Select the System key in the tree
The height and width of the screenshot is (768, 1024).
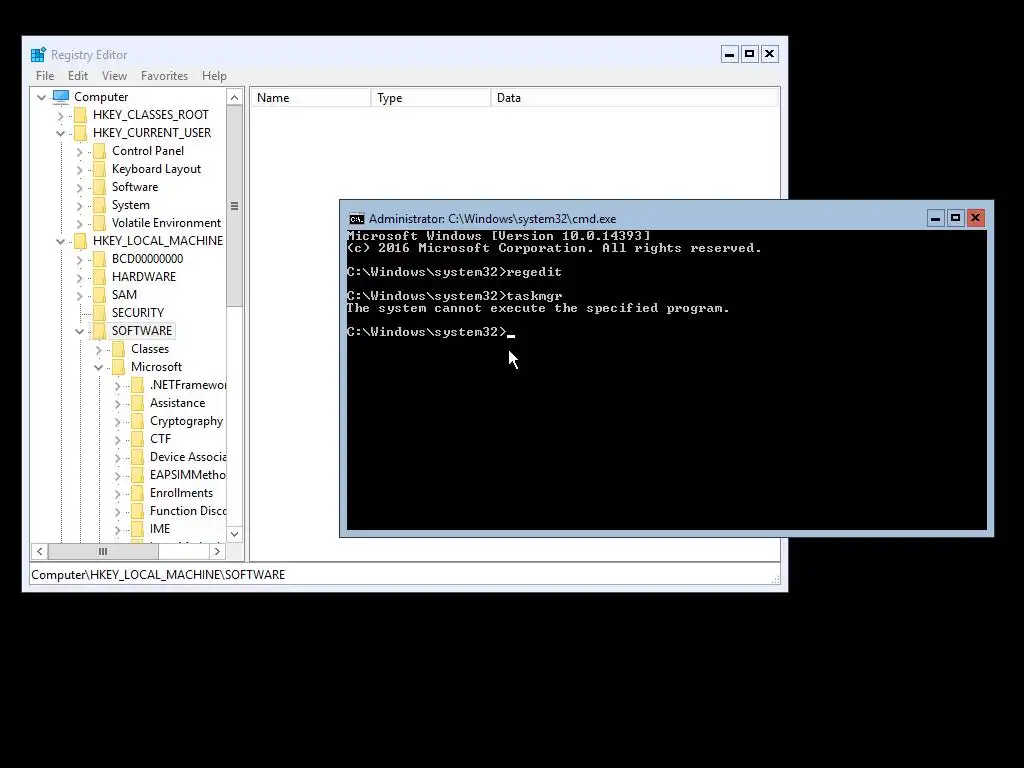click(x=131, y=205)
